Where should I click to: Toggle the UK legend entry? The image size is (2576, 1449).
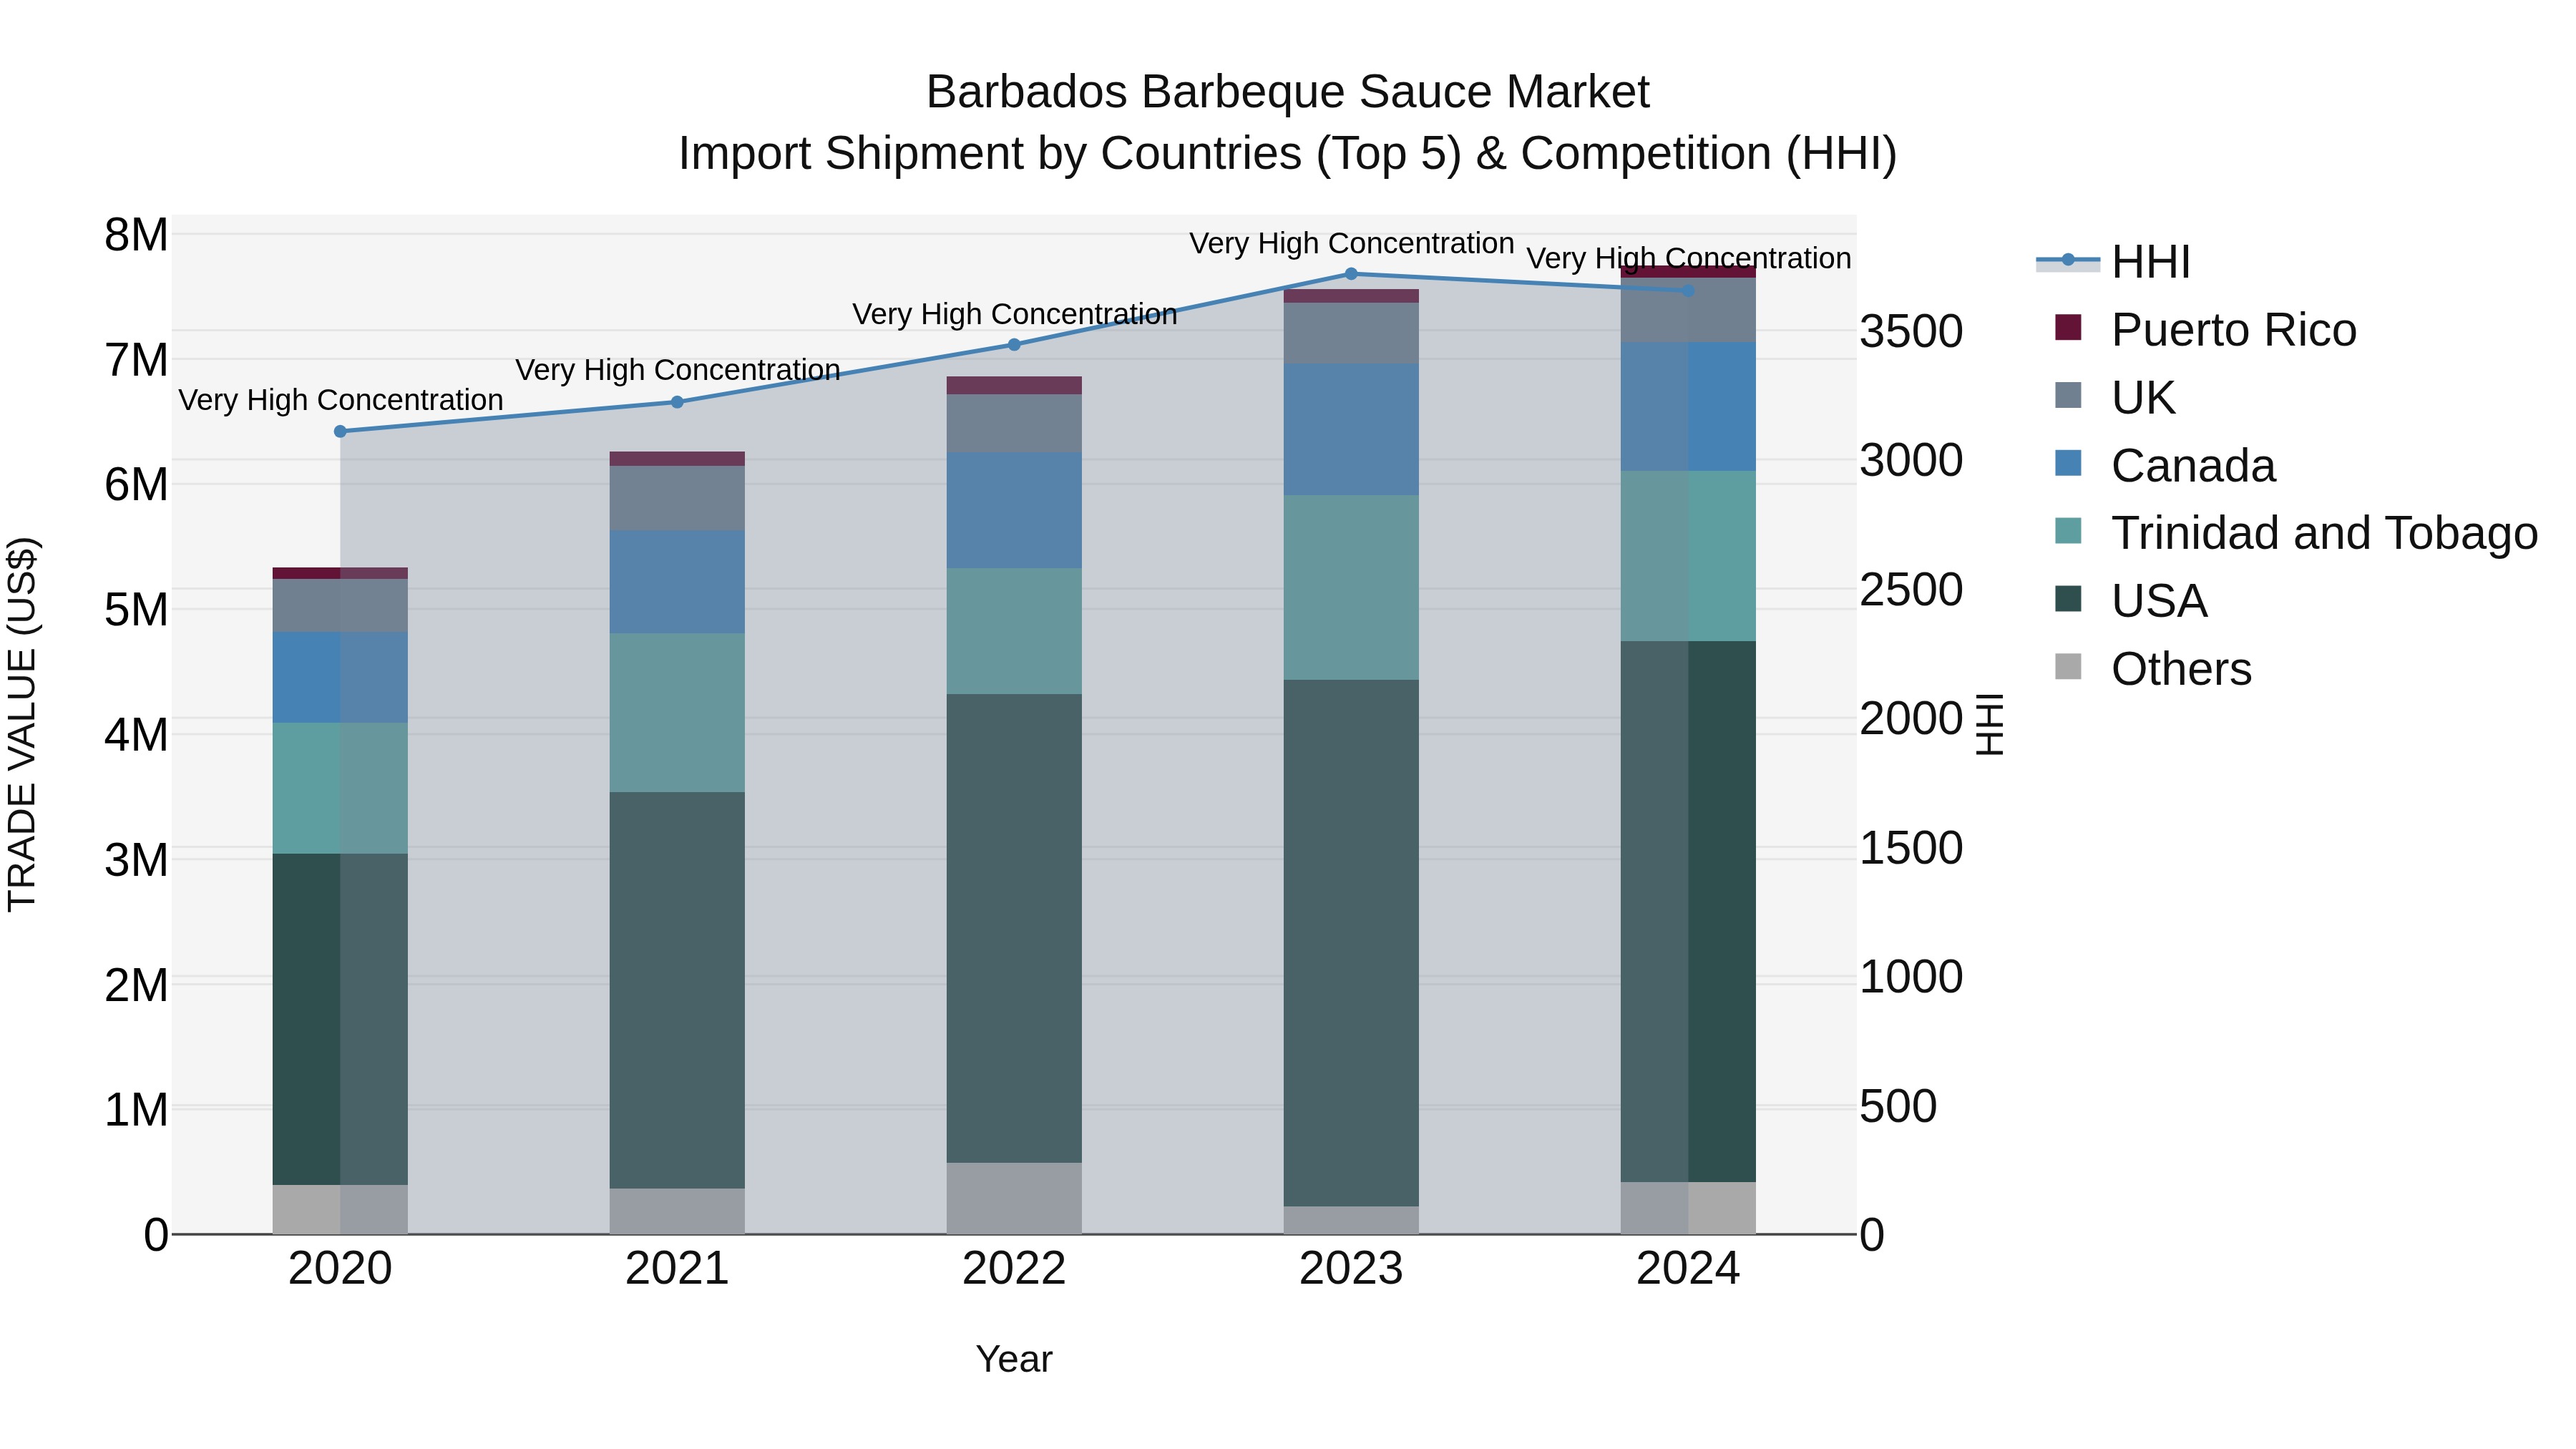2114,398
